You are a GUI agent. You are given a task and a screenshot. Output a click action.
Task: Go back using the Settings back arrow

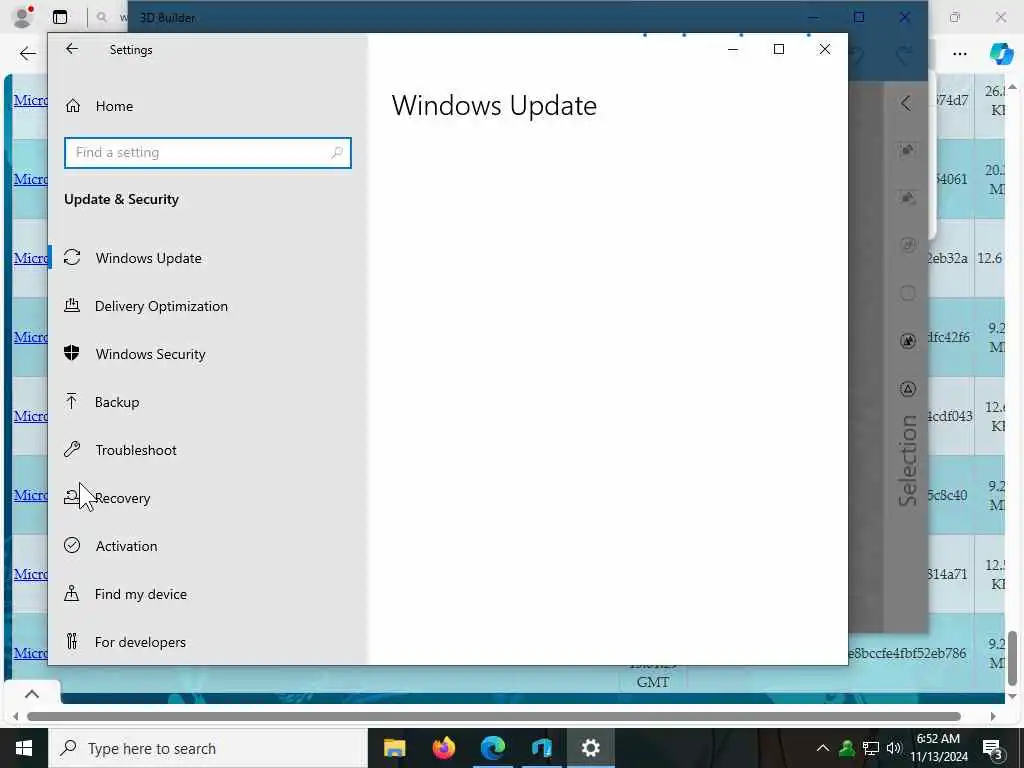72,49
